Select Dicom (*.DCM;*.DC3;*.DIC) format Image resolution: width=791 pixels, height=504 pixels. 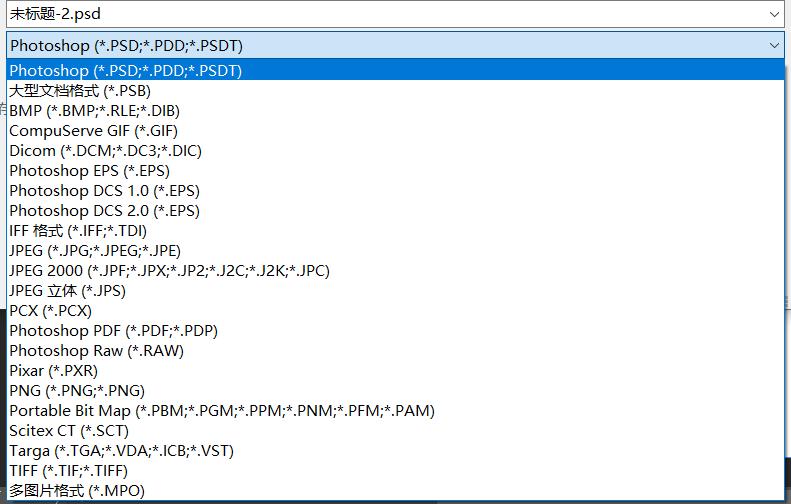coord(396,150)
